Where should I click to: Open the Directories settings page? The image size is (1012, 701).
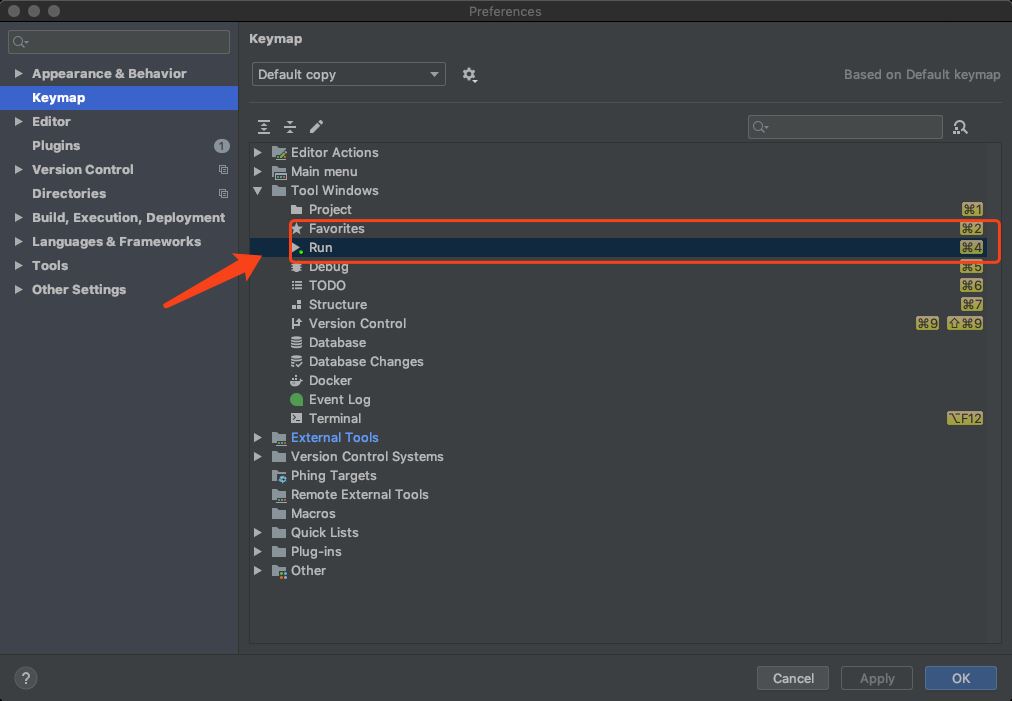coord(68,193)
